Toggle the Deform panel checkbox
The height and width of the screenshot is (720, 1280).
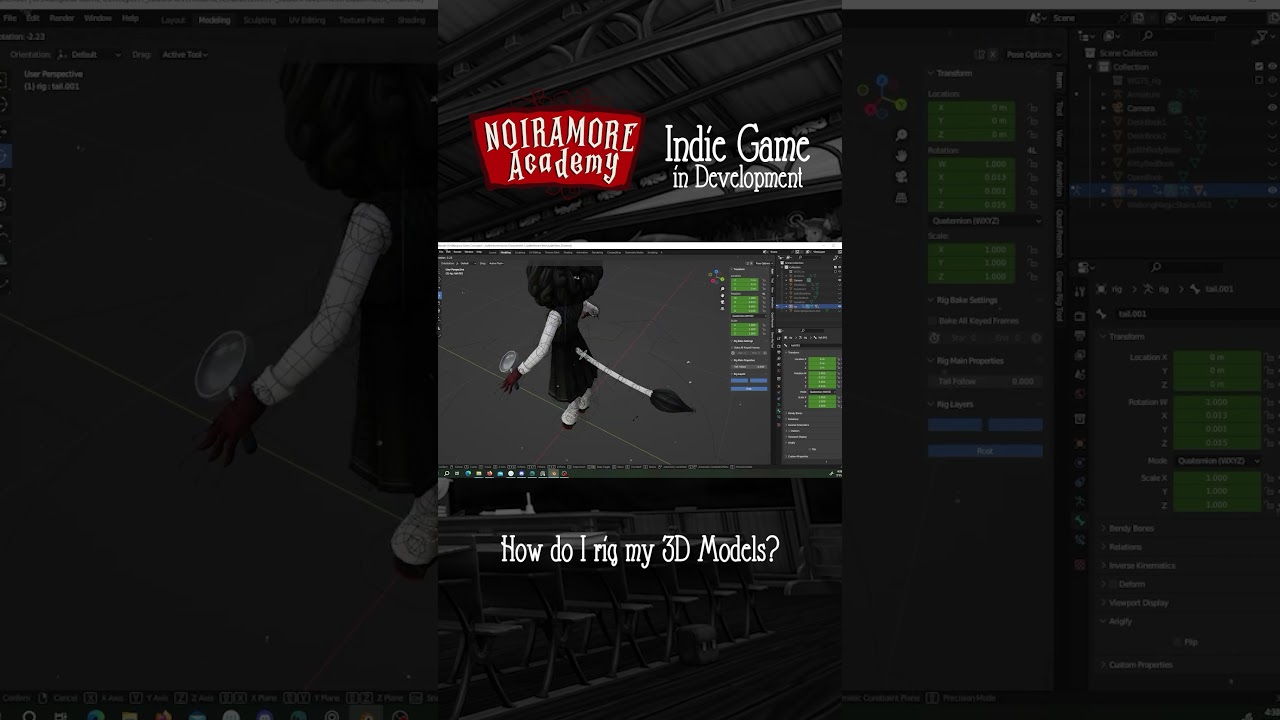1111,584
